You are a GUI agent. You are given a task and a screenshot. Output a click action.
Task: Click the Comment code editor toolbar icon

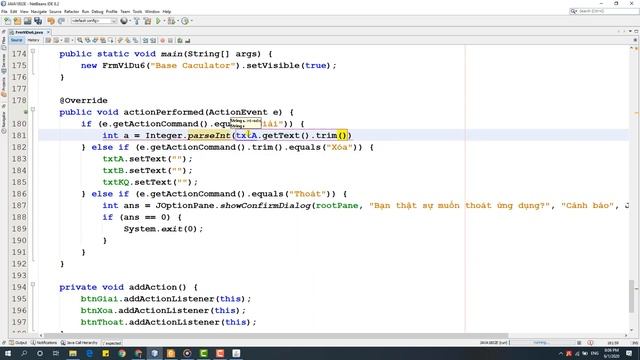pyautogui.click(x=180, y=40)
